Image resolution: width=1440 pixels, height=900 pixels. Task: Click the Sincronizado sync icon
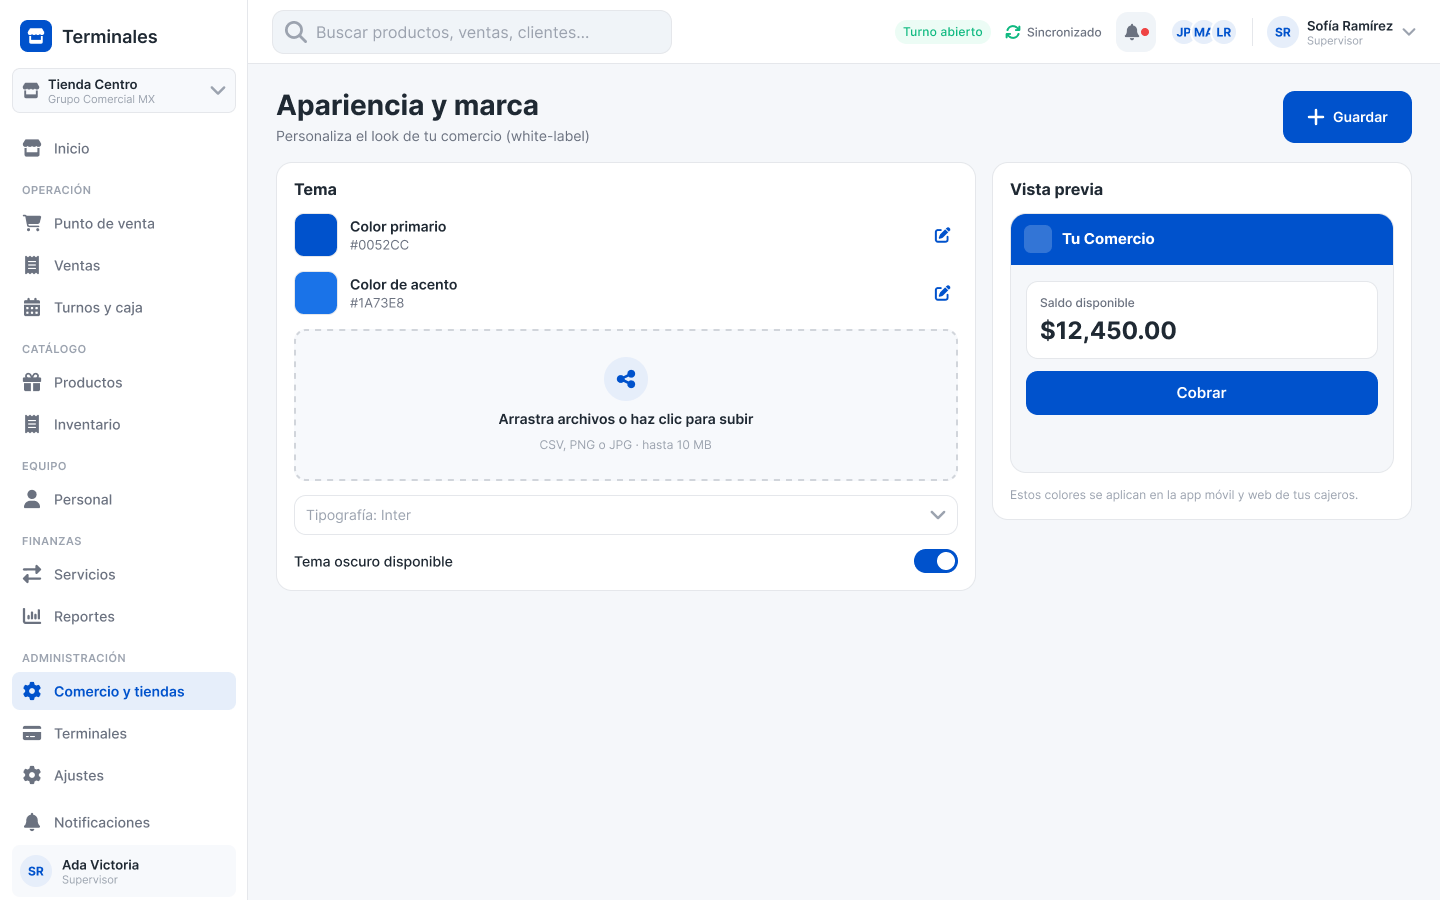click(1013, 32)
